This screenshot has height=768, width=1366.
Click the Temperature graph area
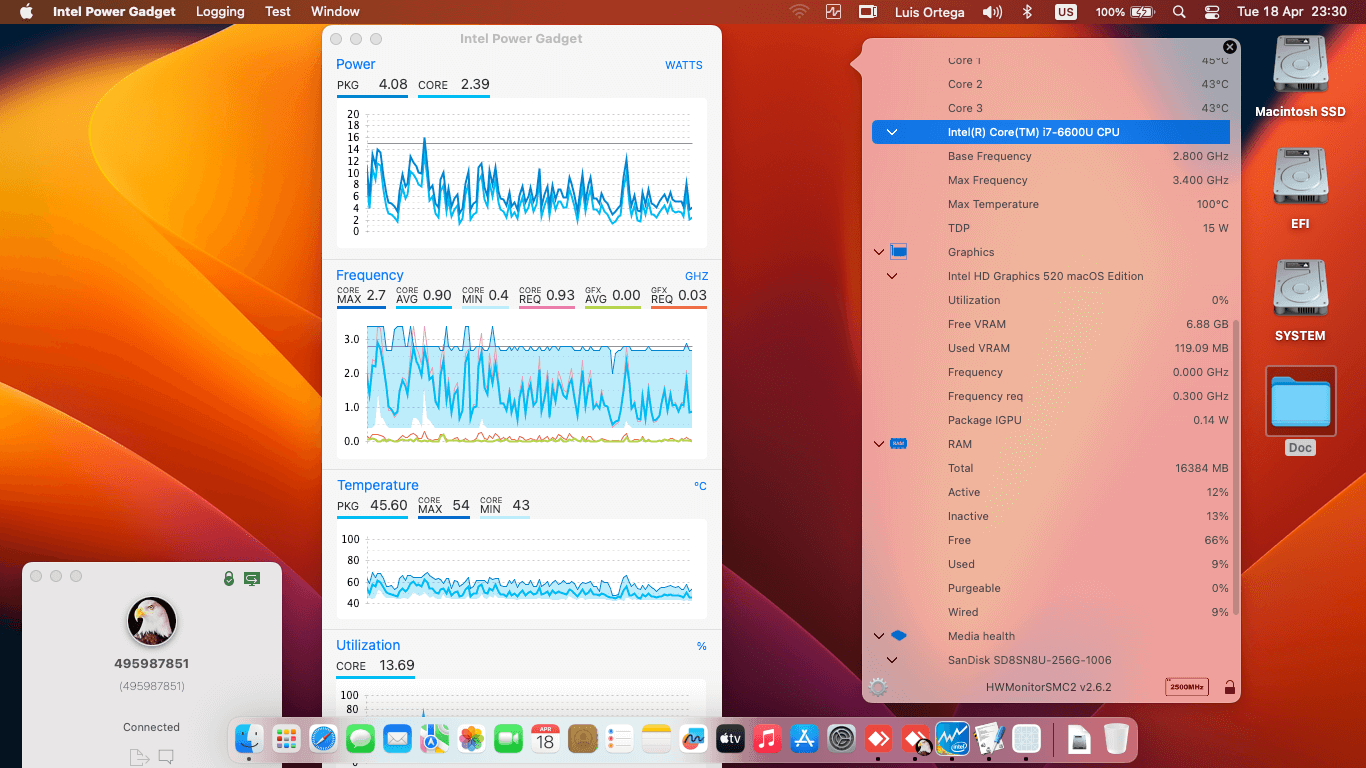tap(521, 570)
